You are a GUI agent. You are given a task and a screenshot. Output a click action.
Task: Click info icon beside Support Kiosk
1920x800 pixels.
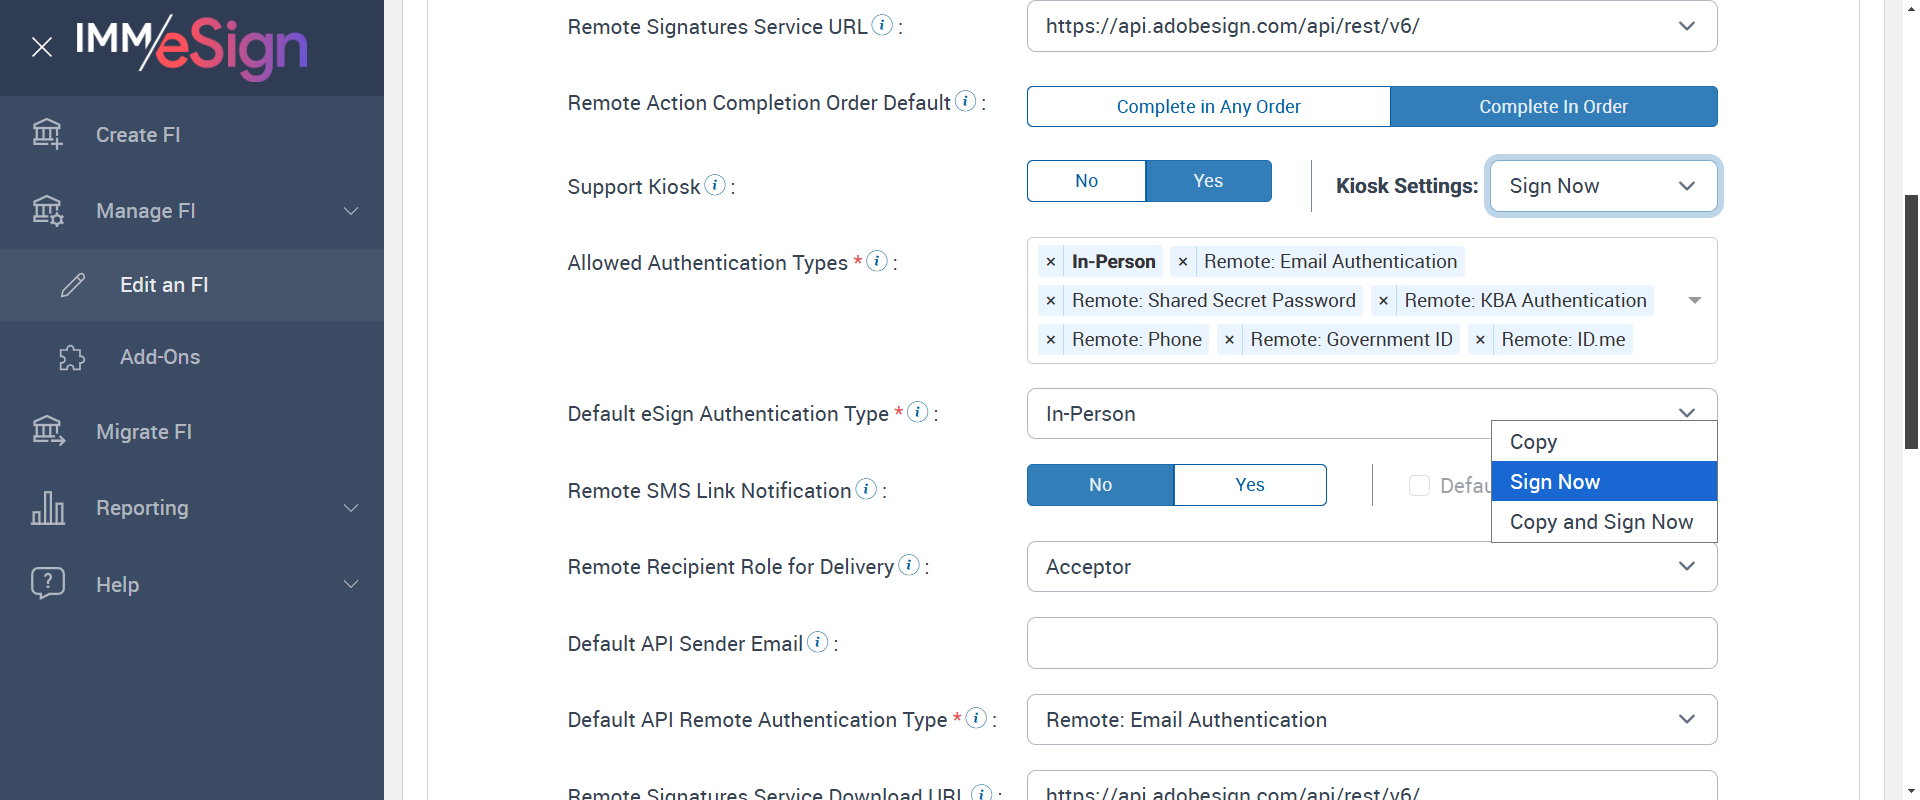[715, 185]
